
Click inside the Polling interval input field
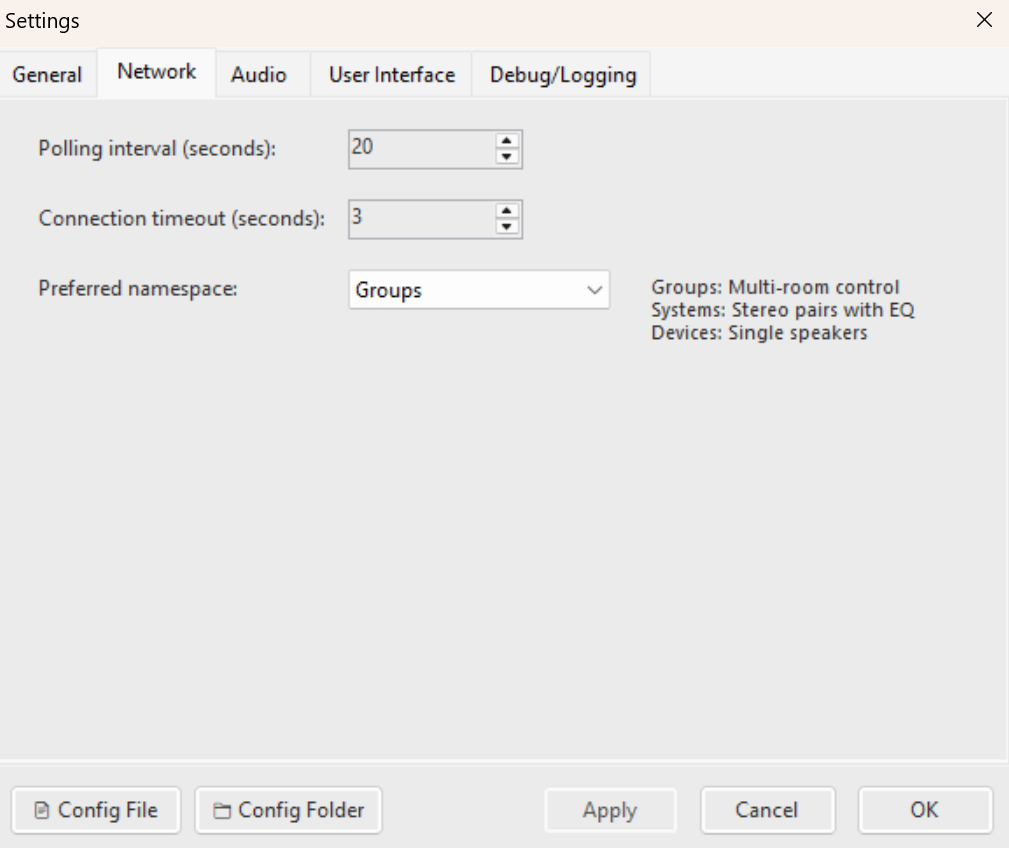[x=420, y=148]
